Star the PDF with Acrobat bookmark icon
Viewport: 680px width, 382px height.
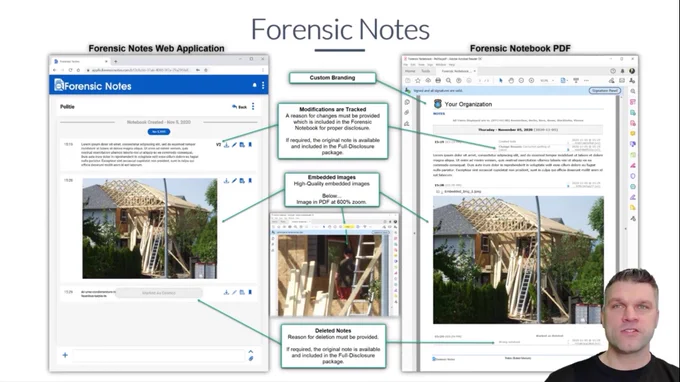pyautogui.click(x=418, y=81)
